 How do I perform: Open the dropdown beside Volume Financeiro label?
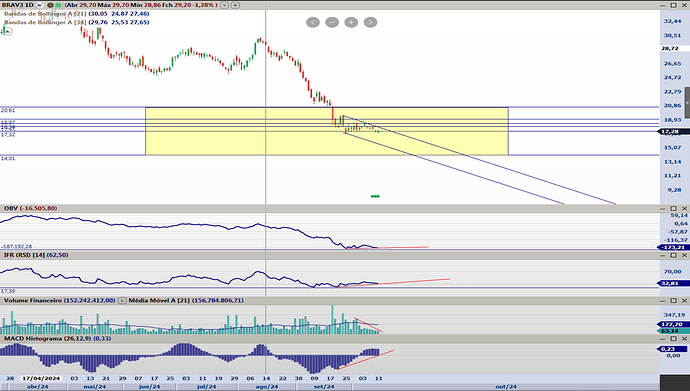point(122,300)
